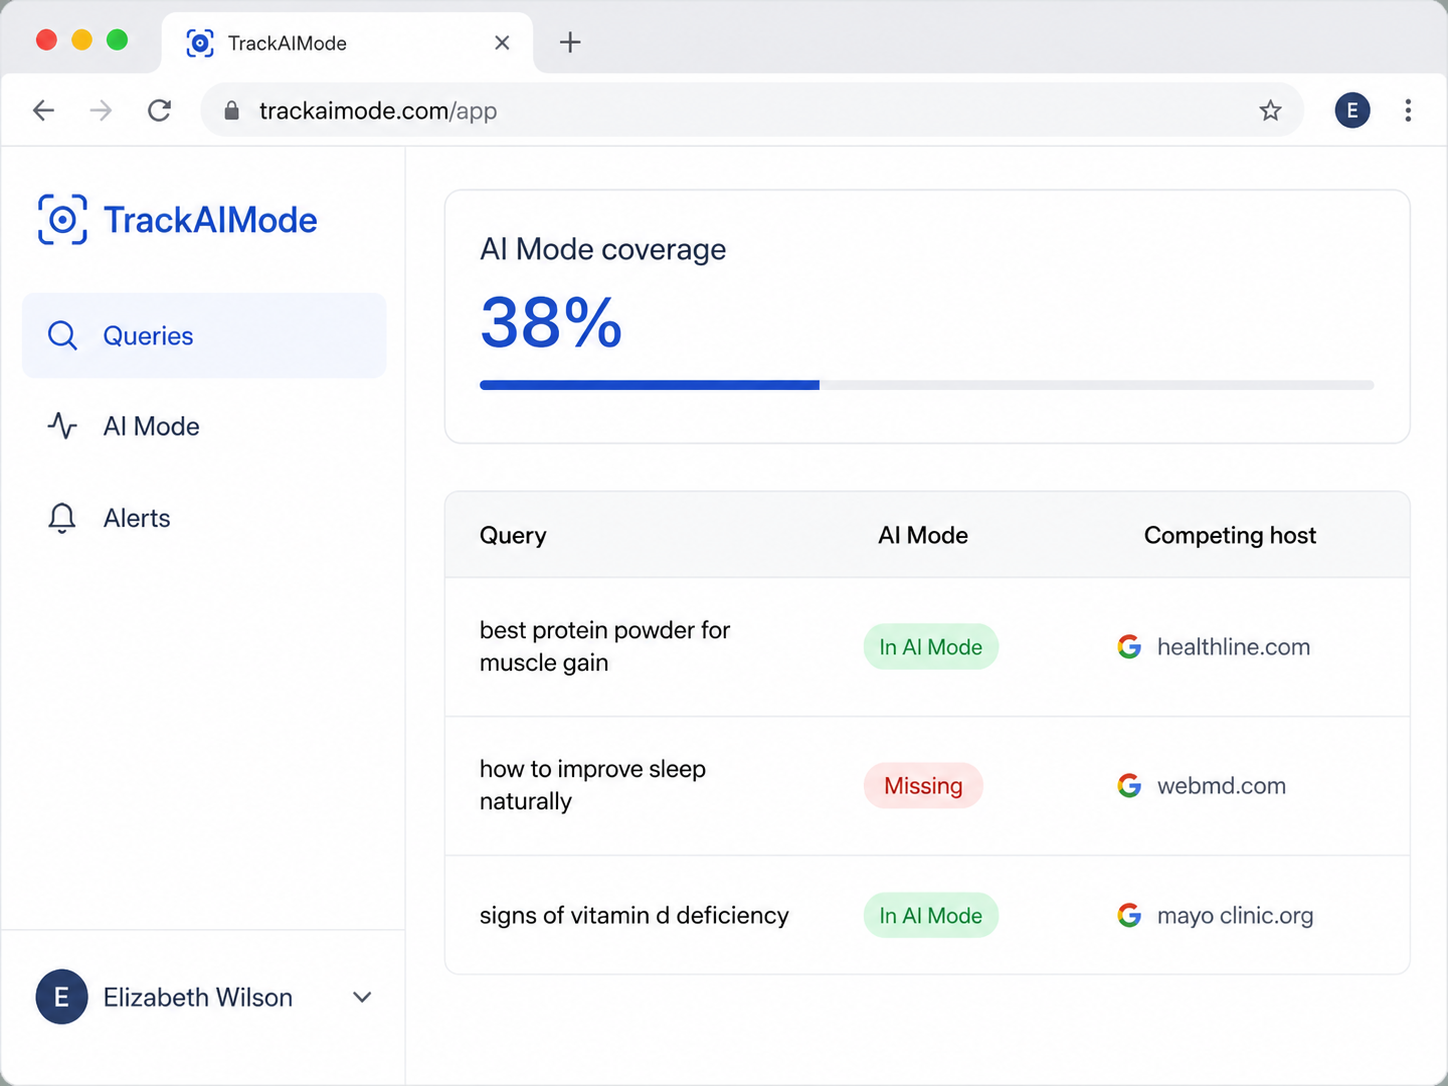
Task: Click the Elizabeth Wilson account name
Action: click(x=198, y=997)
